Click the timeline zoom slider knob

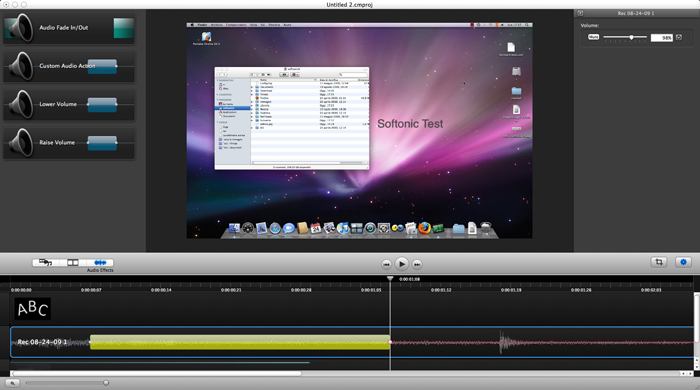[x=106, y=383]
